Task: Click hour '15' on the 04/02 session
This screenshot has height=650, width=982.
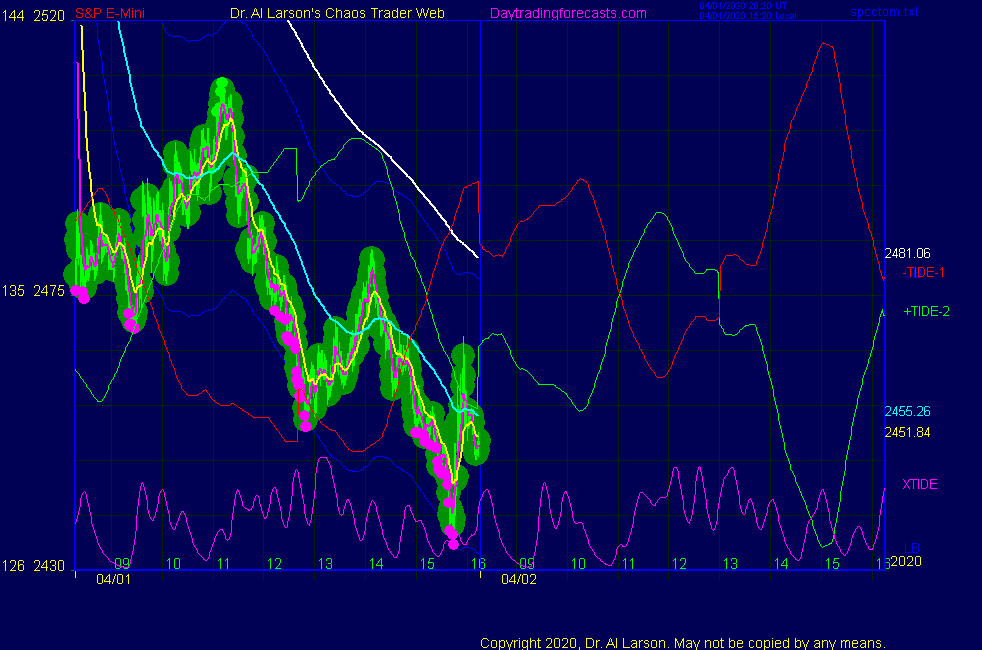Action: click(x=832, y=564)
